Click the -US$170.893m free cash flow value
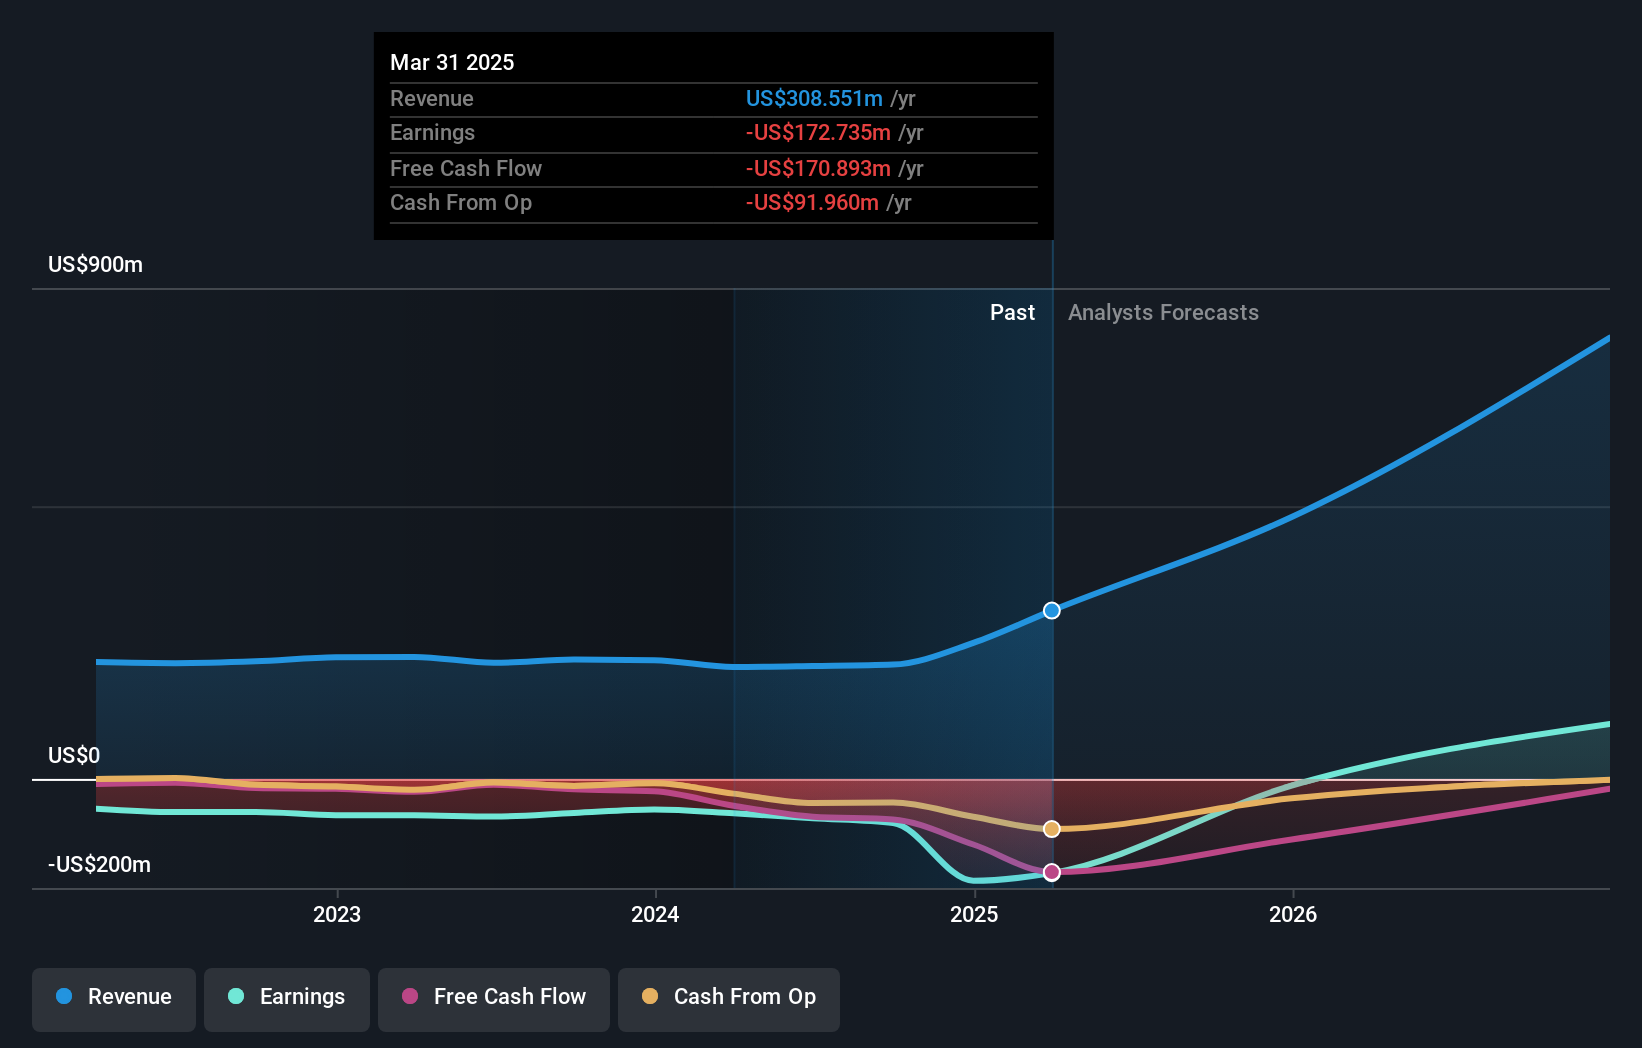 click(x=818, y=168)
